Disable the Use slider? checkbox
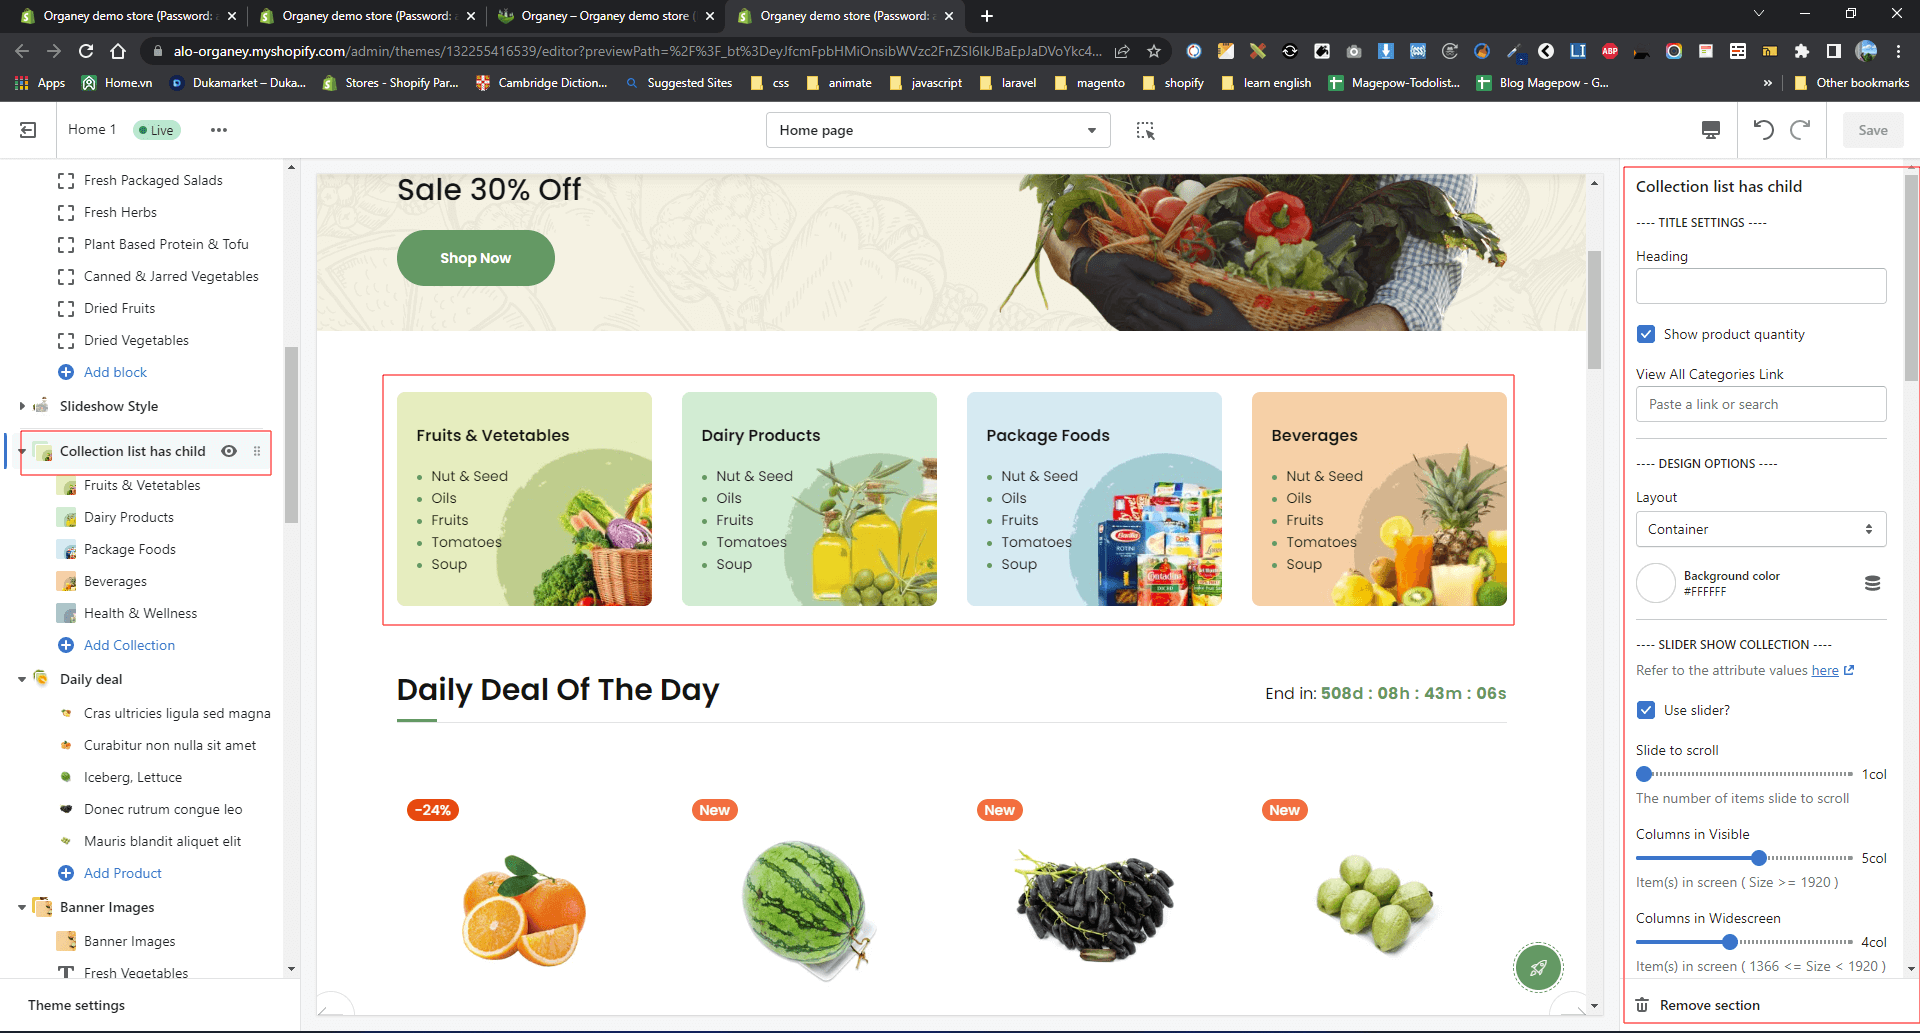 1646,710
